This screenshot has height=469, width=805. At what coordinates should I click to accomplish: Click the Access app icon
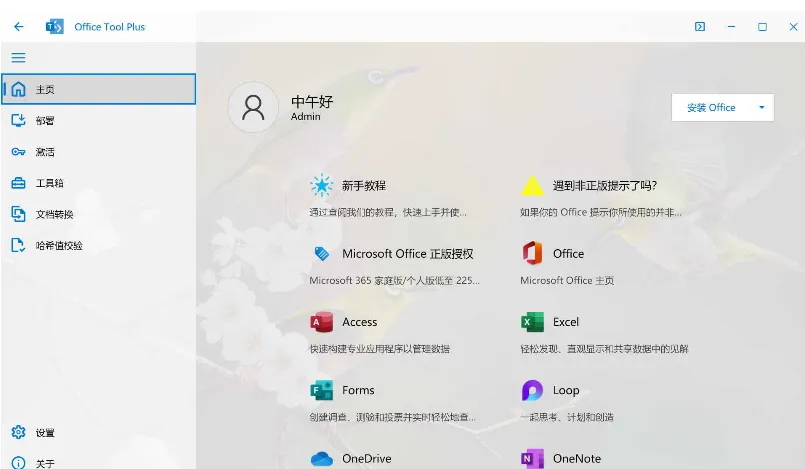coord(322,322)
